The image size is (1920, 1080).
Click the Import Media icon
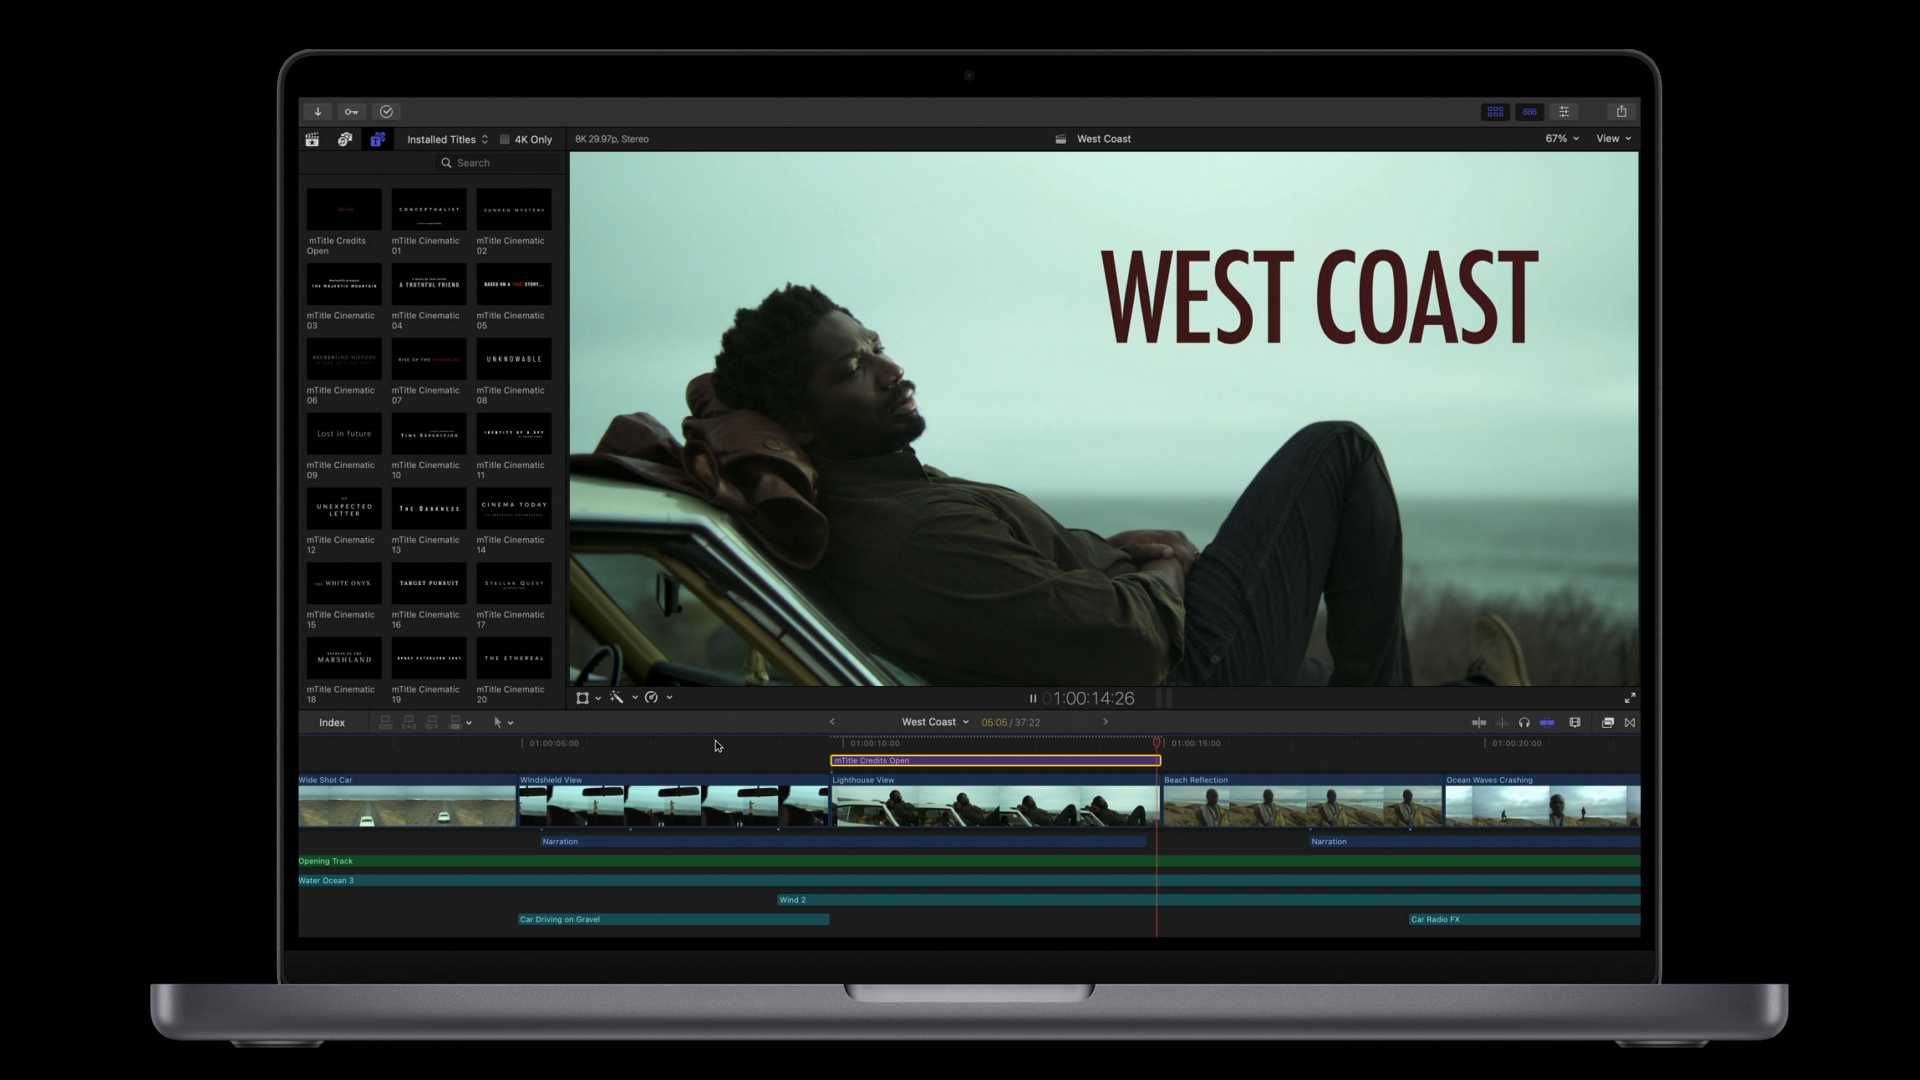tap(318, 111)
